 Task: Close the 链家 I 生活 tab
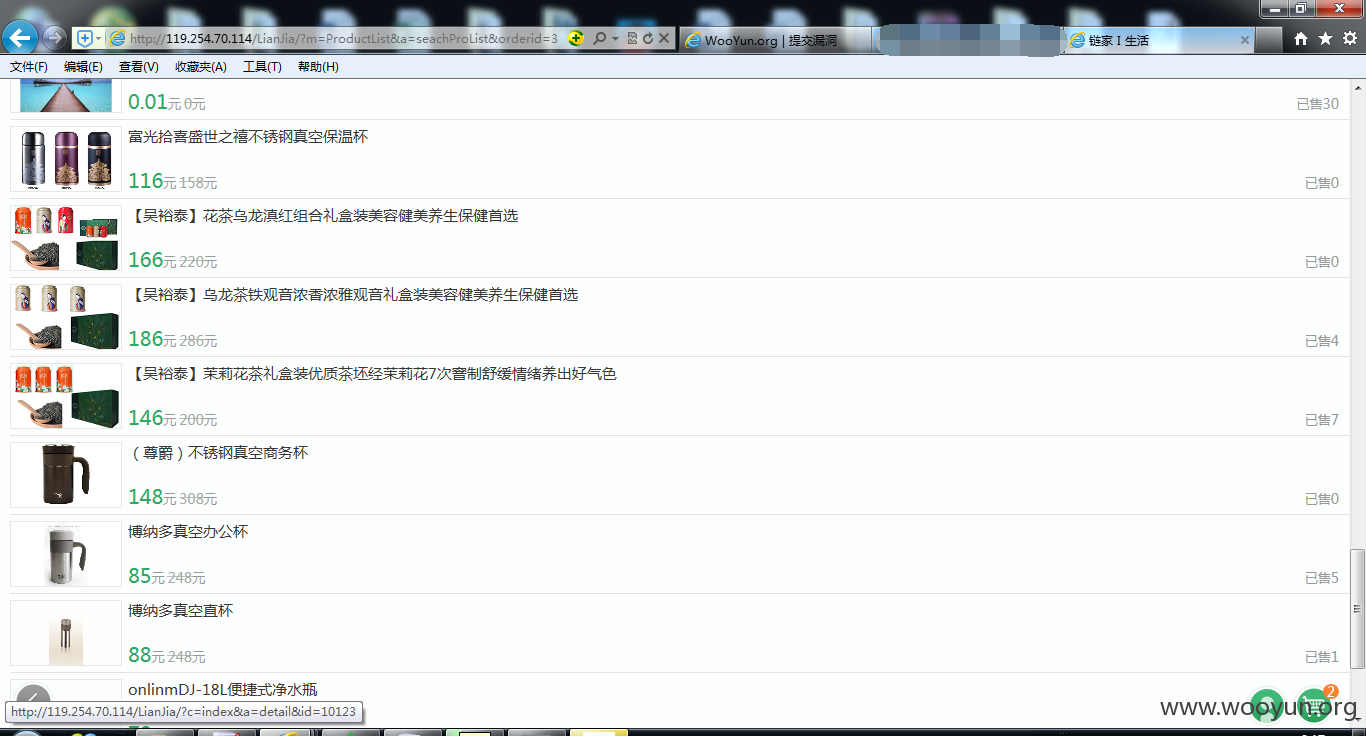1245,40
